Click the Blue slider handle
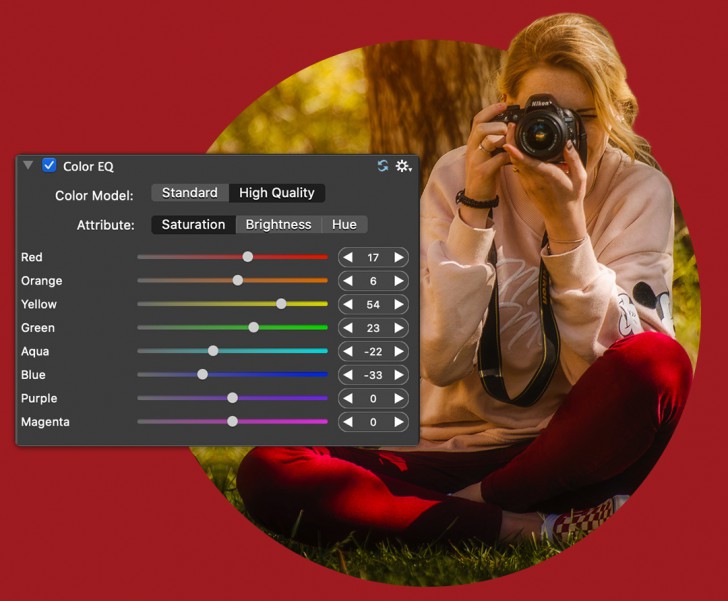This screenshot has width=728, height=601. [x=202, y=374]
